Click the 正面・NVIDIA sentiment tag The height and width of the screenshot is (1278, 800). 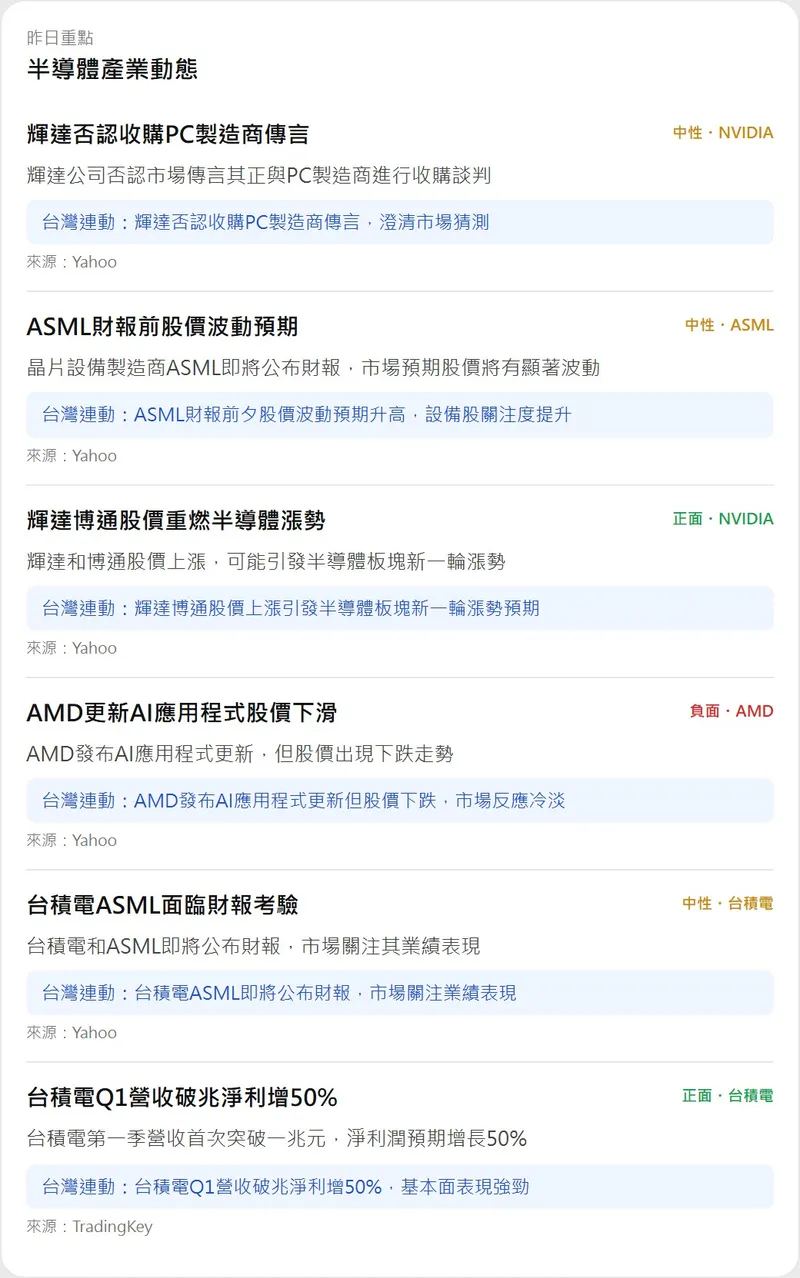pos(722,518)
